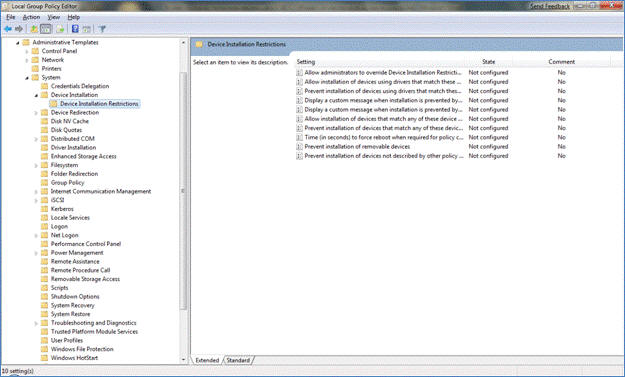Expand the Filesystem tree node
625x377 pixels.
tap(36, 165)
